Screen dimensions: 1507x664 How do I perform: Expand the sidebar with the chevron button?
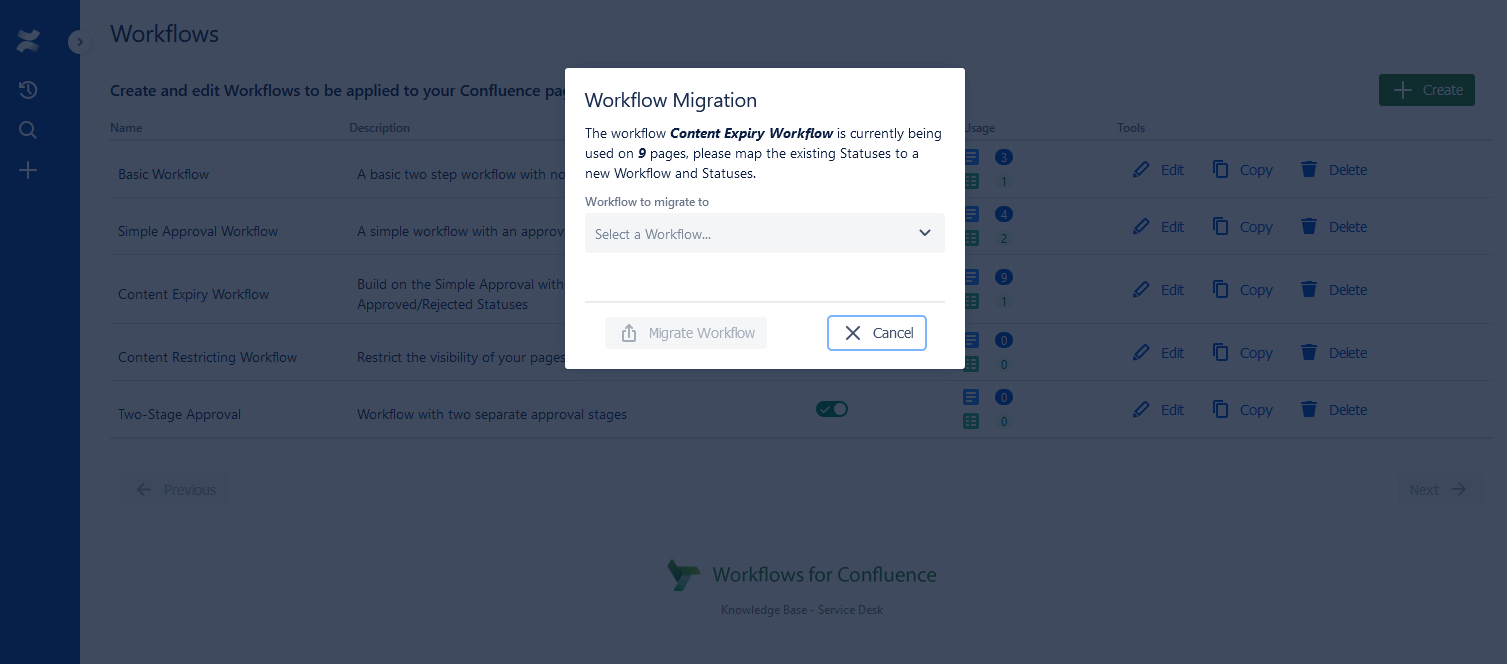pyautogui.click(x=80, y=42)
